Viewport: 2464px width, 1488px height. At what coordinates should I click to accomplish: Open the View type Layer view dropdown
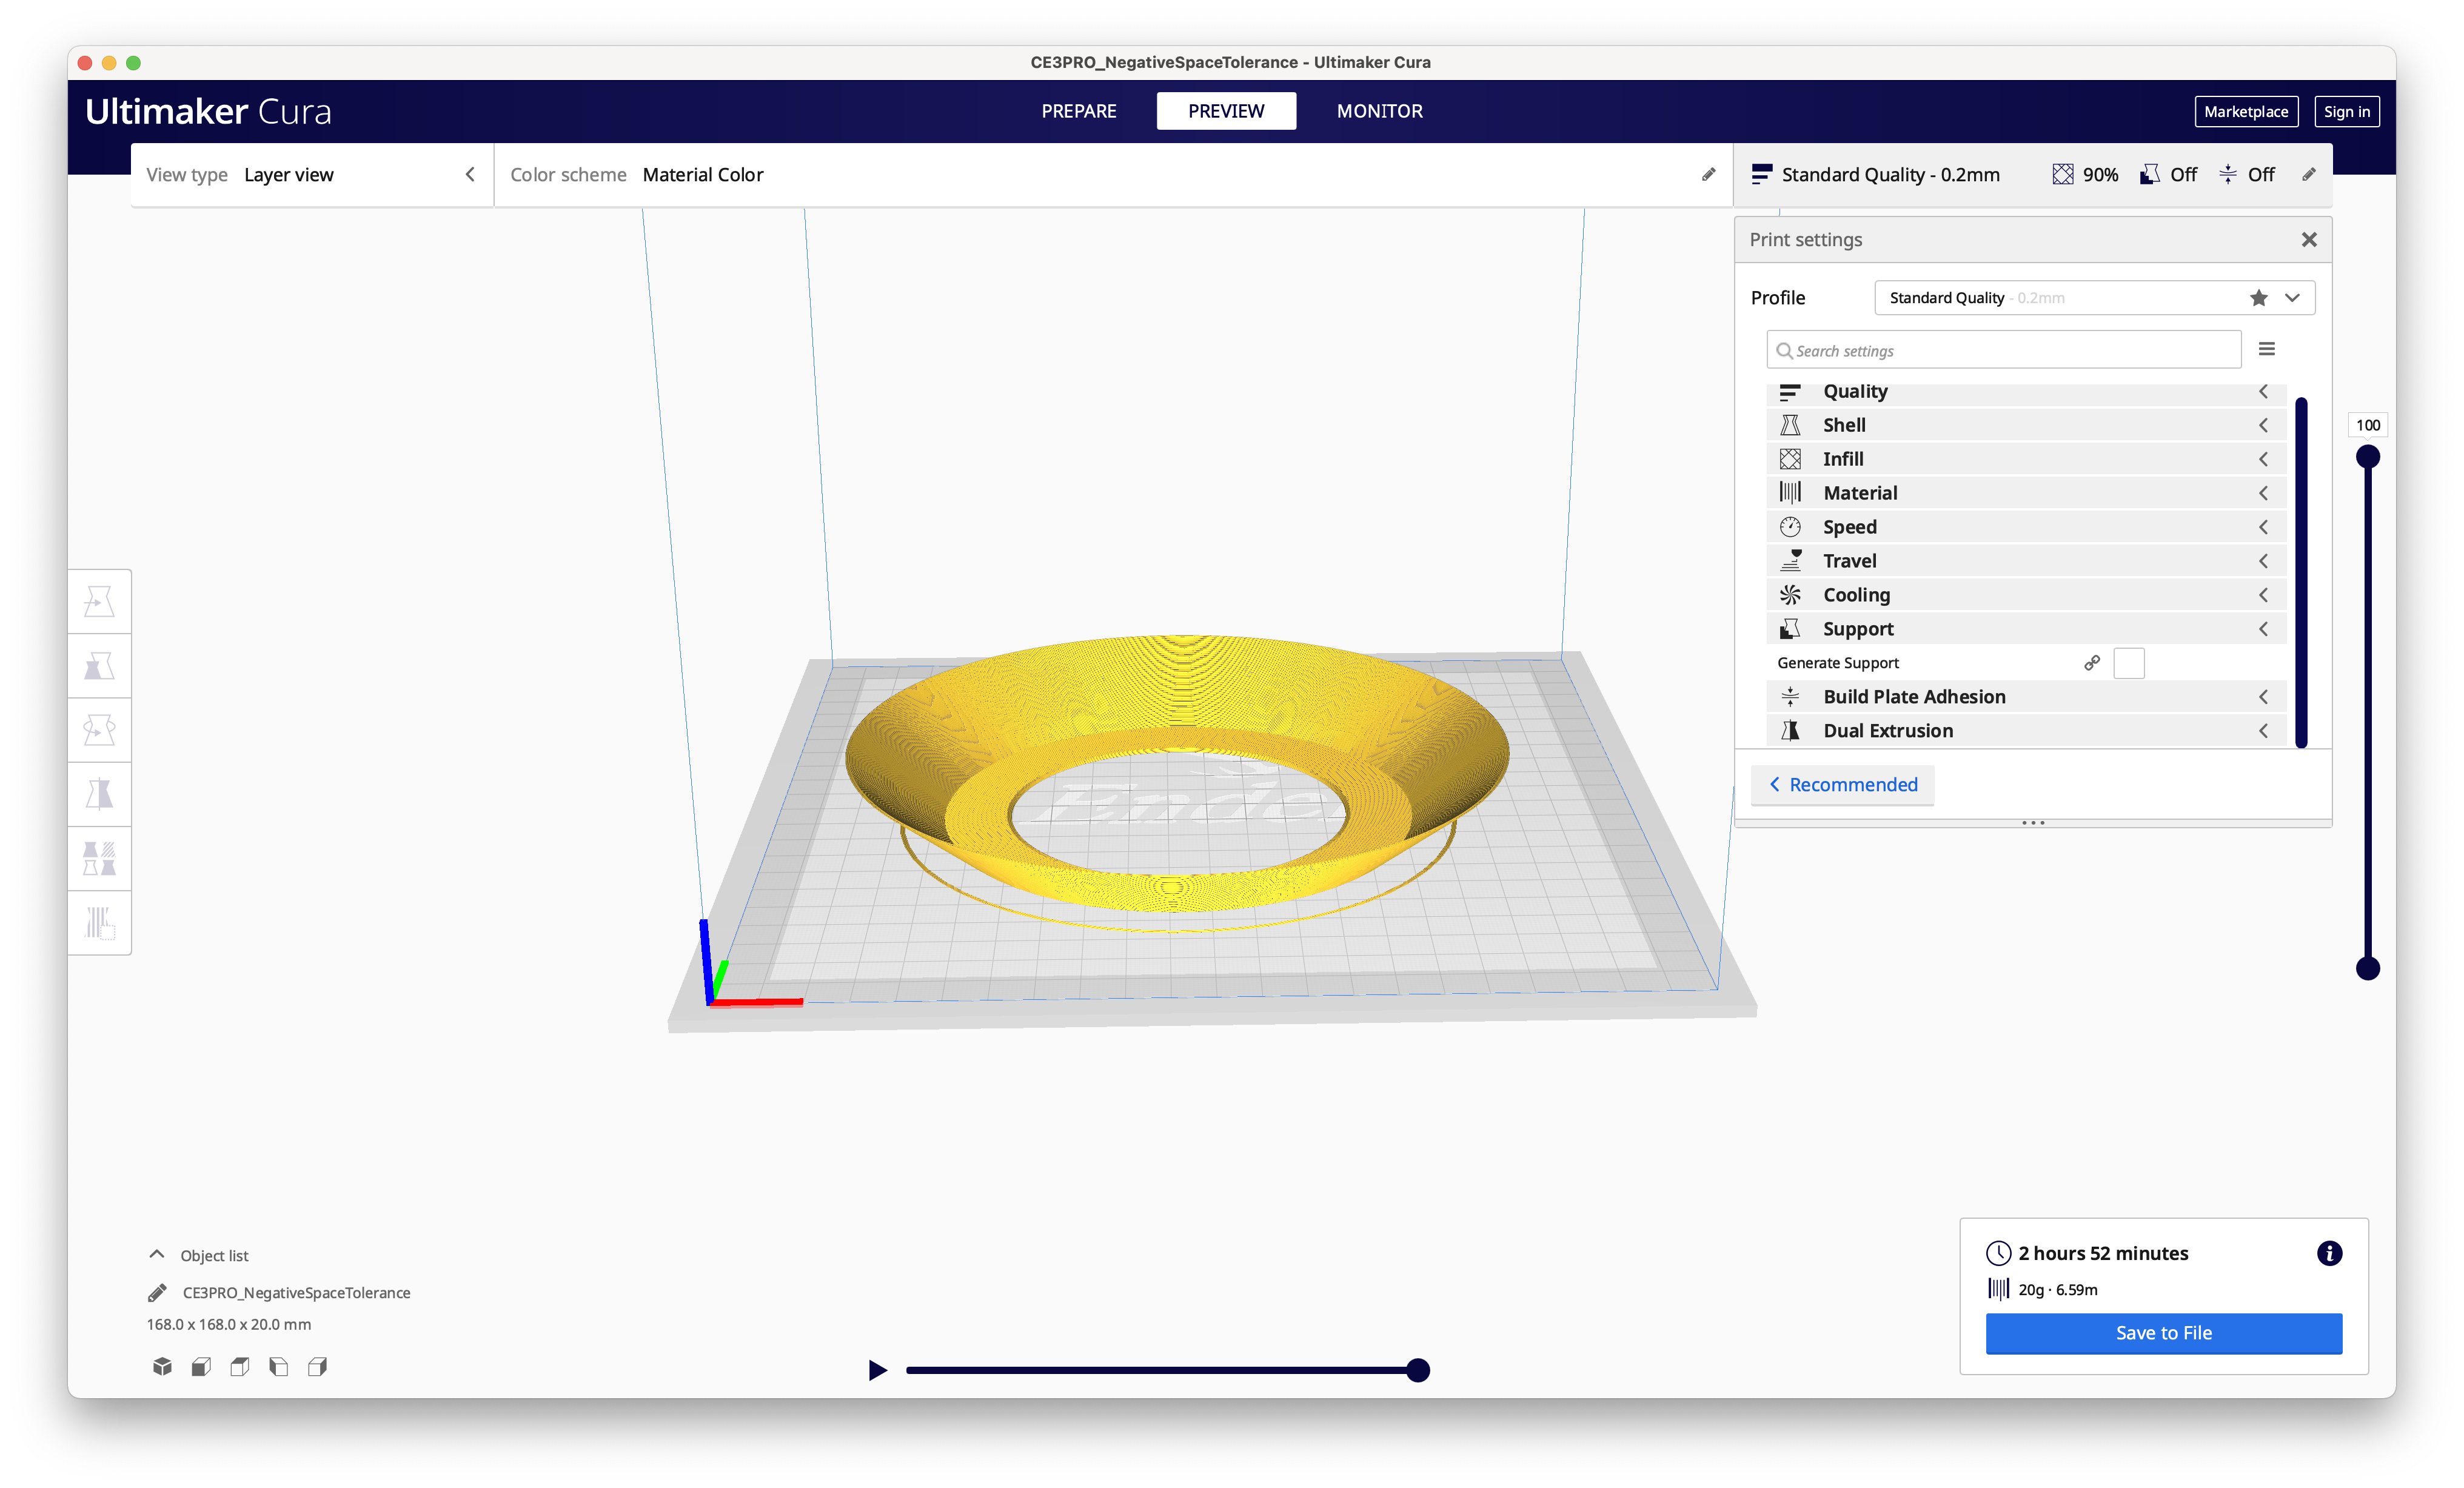pyautogui.click(x=311, y=175)
